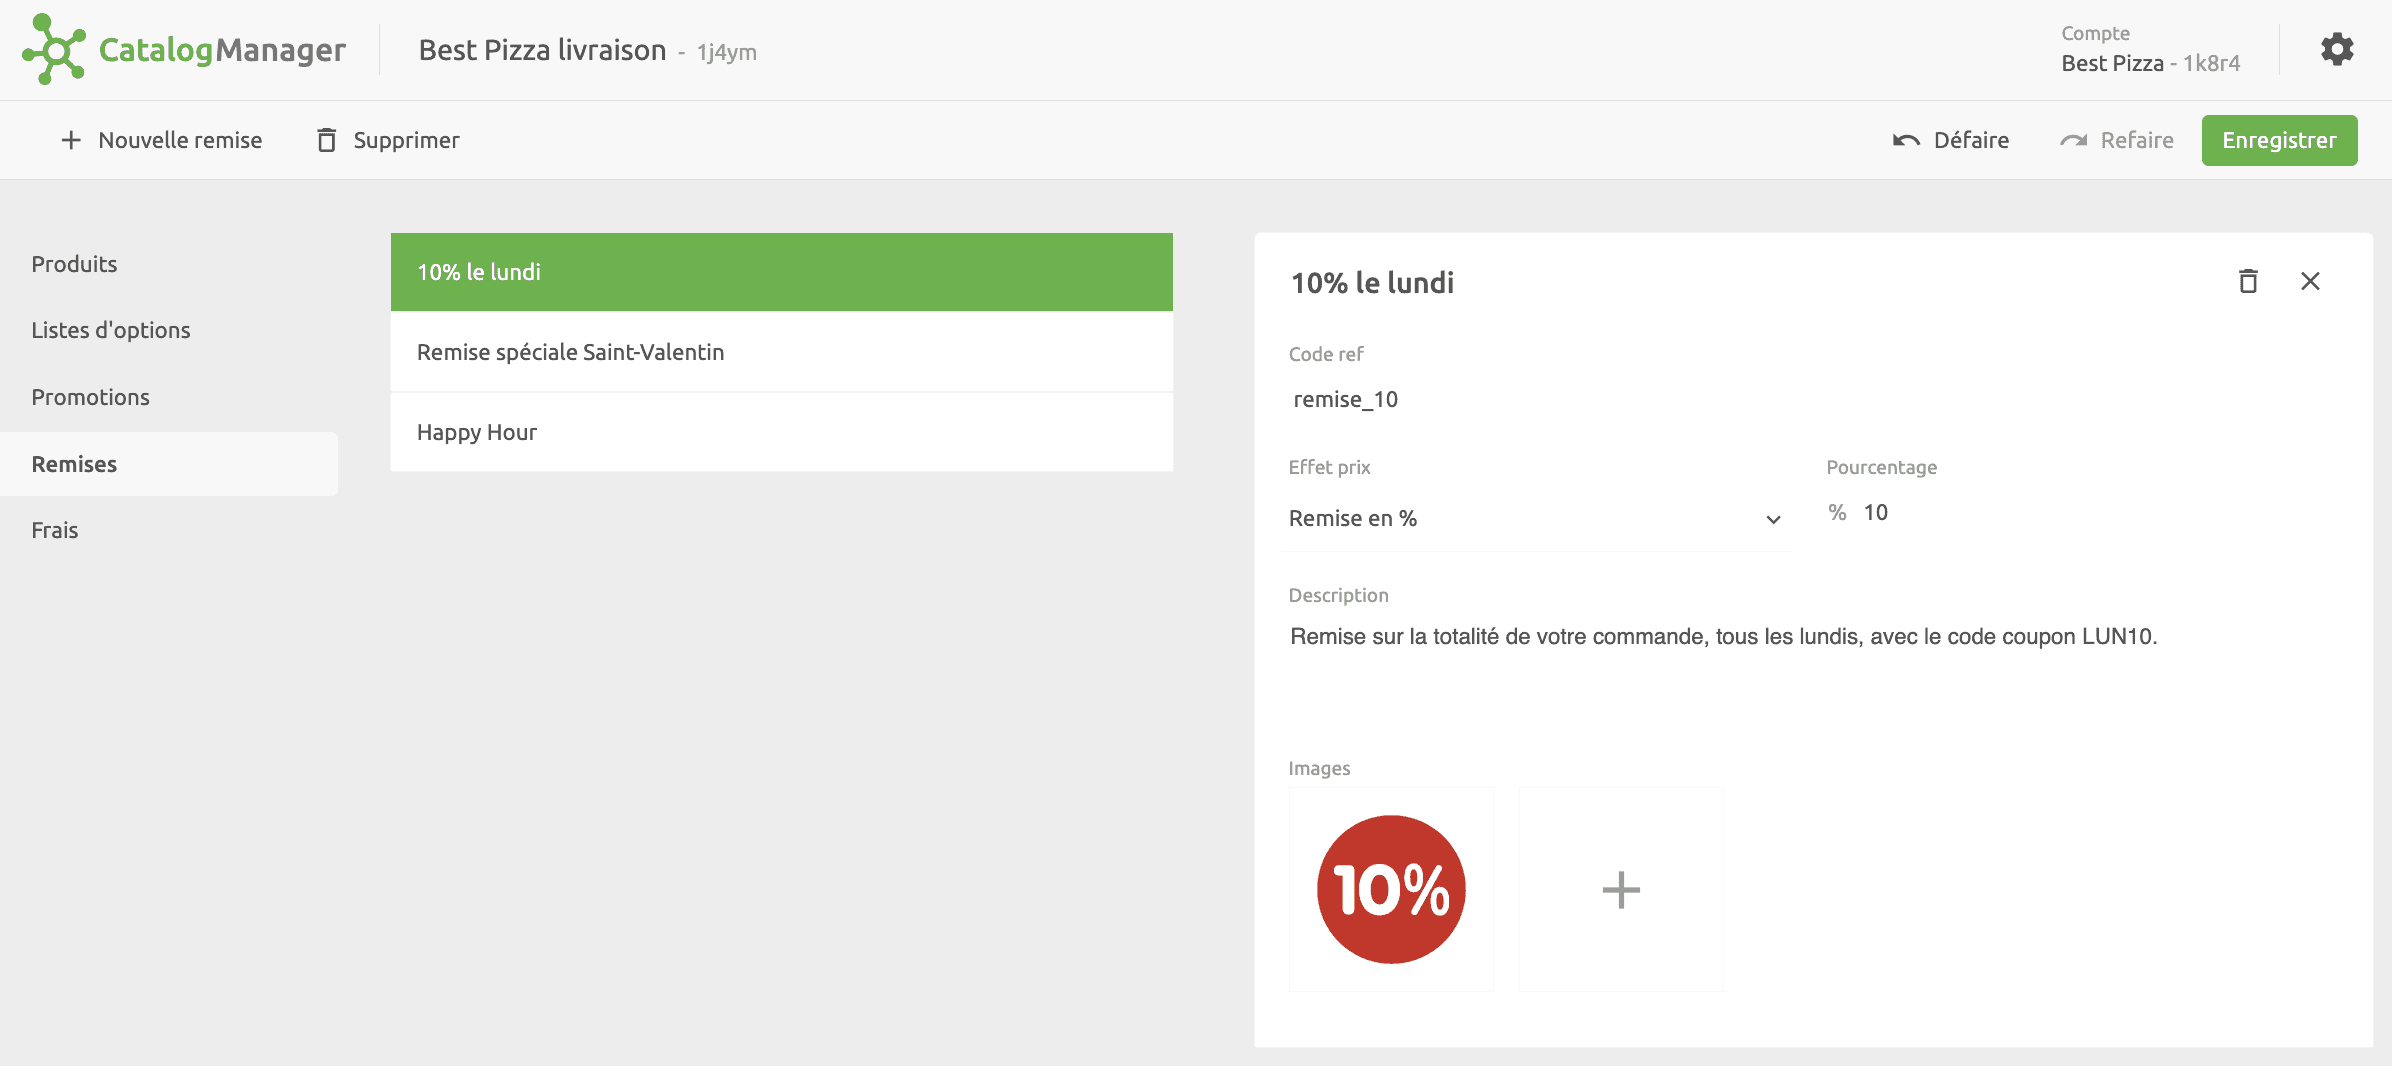
Task: Click the trash icon next to Supprimer
Action: 326,140
